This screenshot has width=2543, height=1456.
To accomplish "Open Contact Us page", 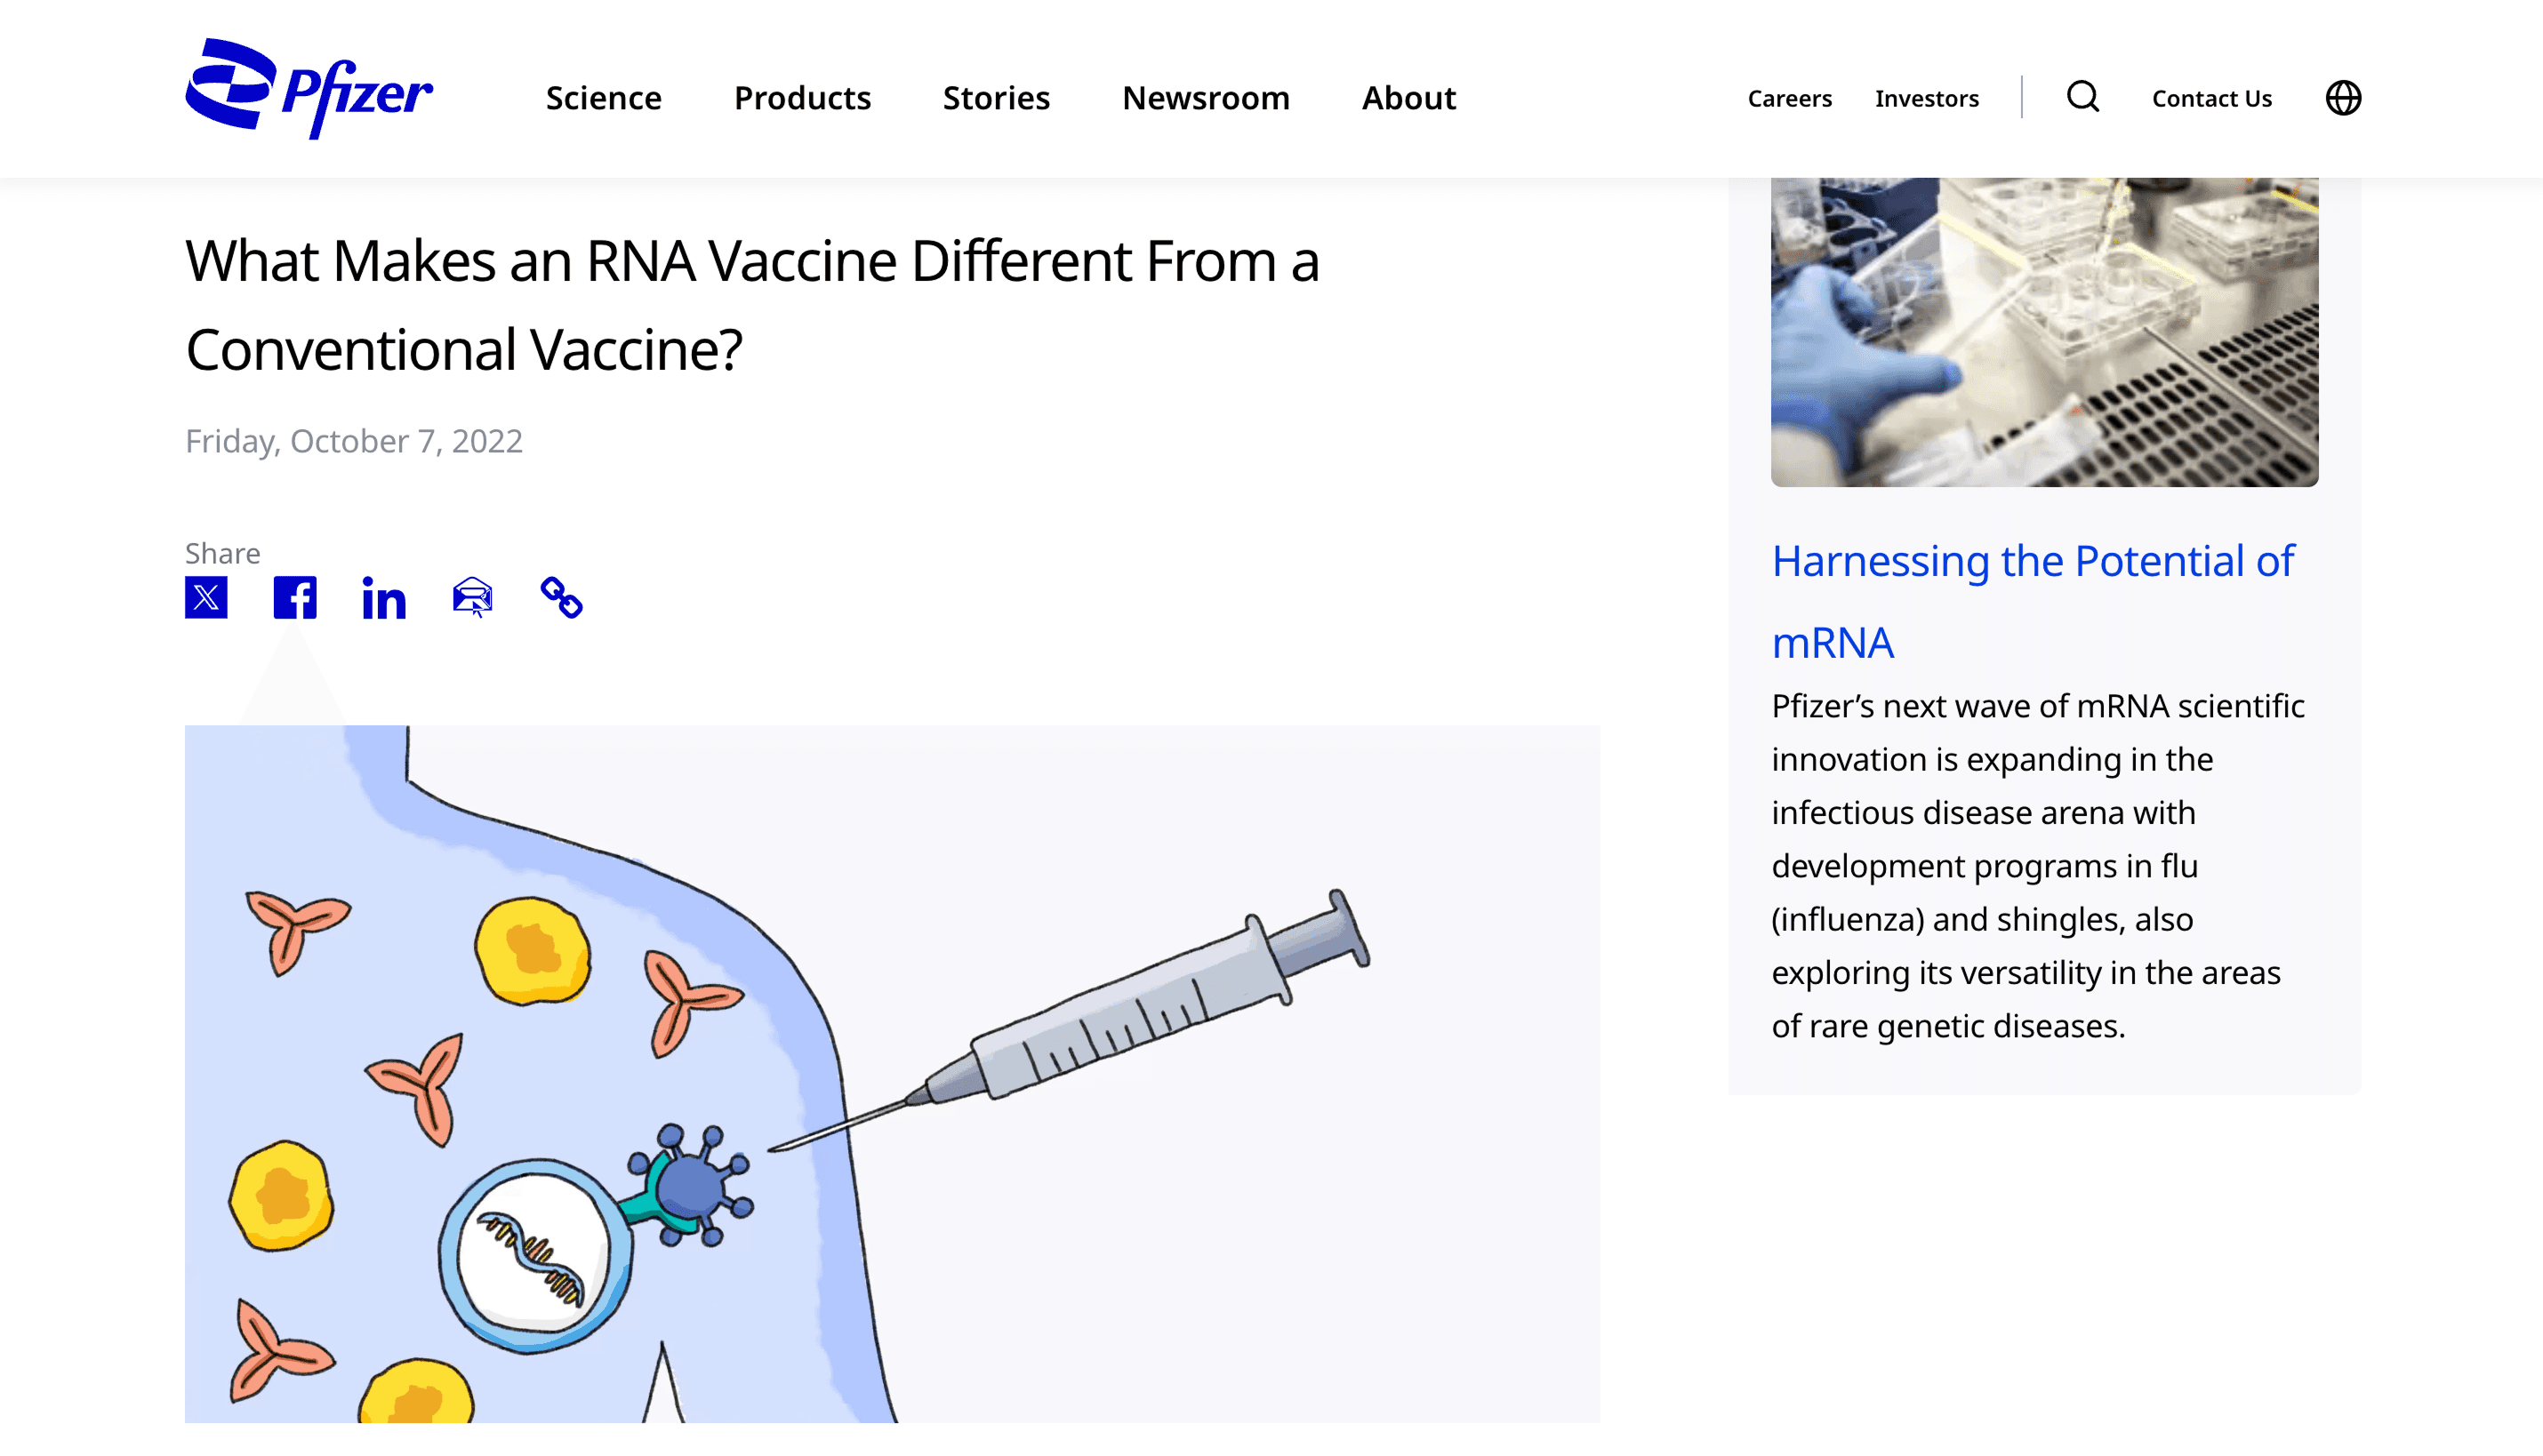I will (x=2212, y=98).
